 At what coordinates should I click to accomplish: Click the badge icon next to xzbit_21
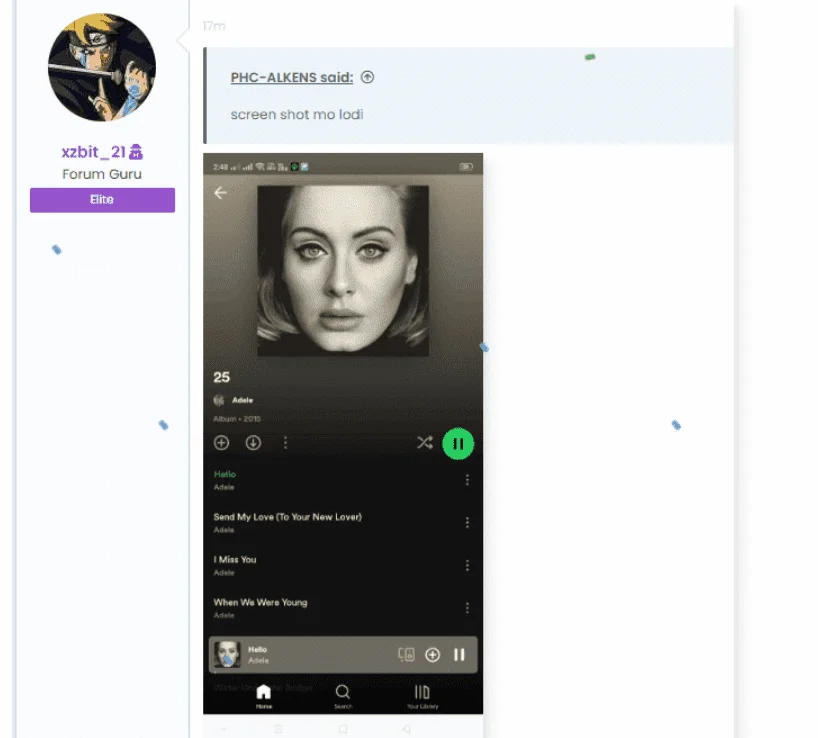[136, 152]
